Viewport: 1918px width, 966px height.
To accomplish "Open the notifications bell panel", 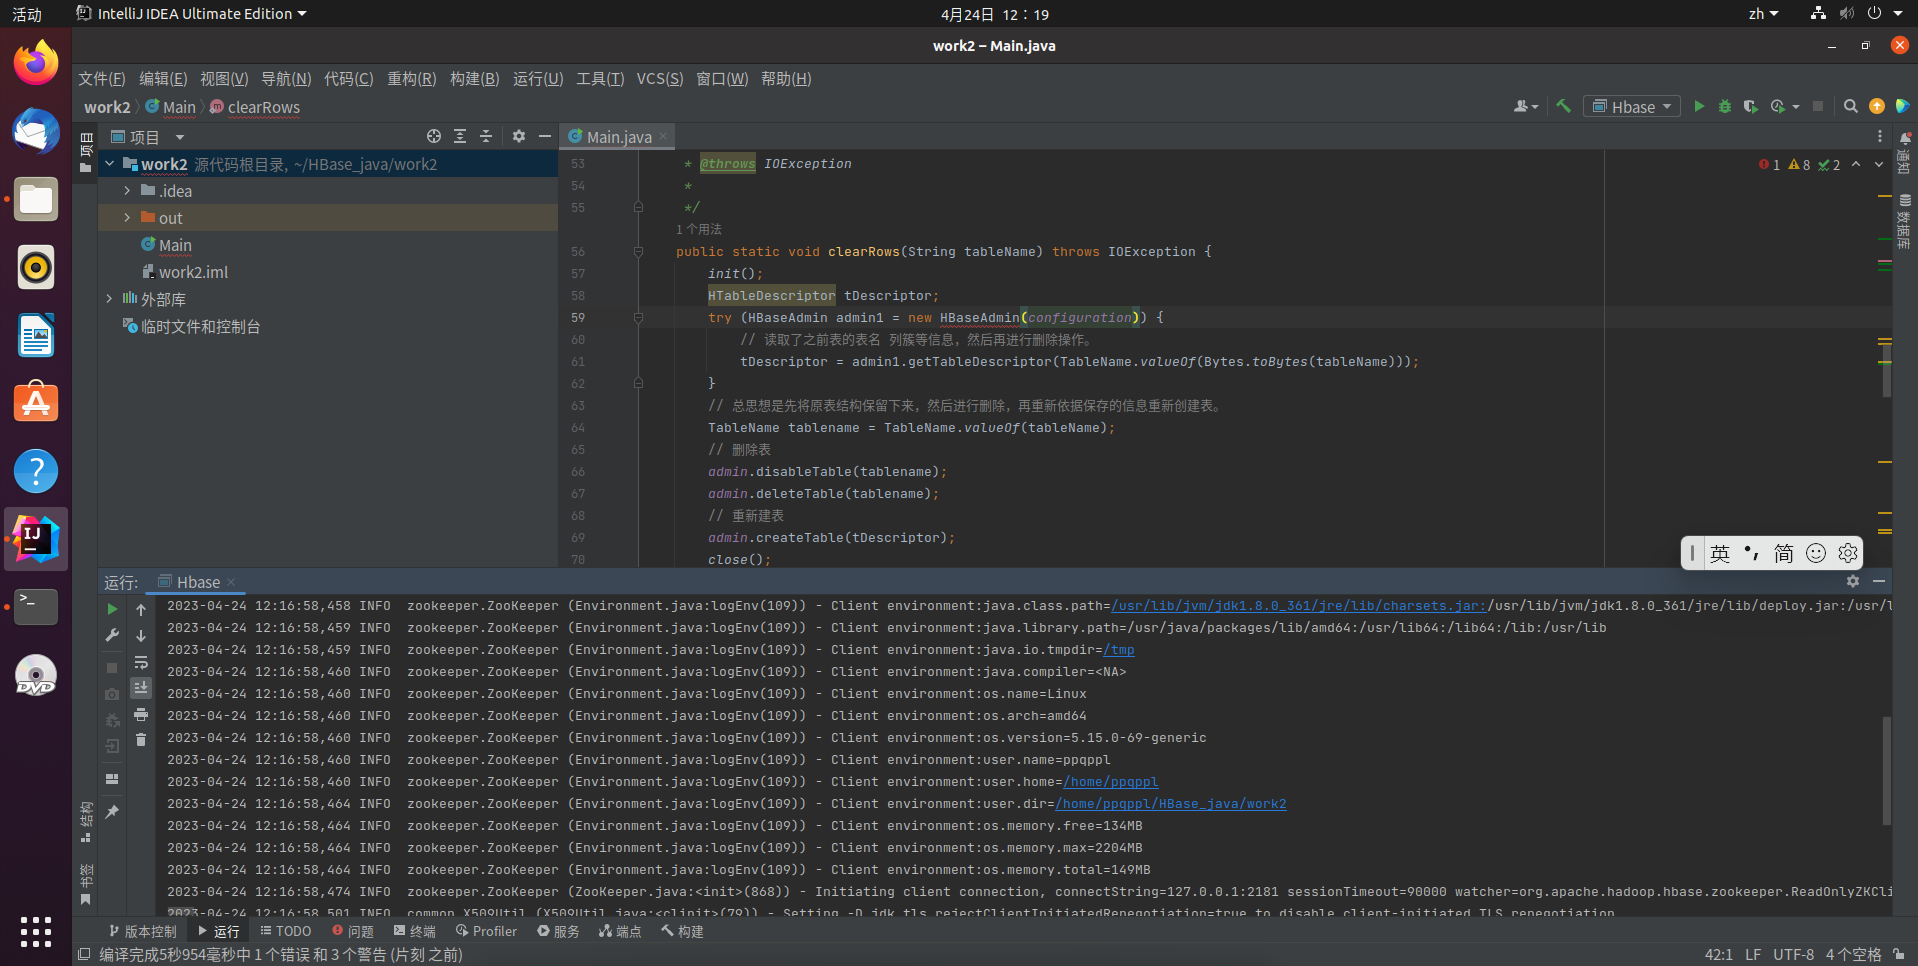I will point(1905,138).
